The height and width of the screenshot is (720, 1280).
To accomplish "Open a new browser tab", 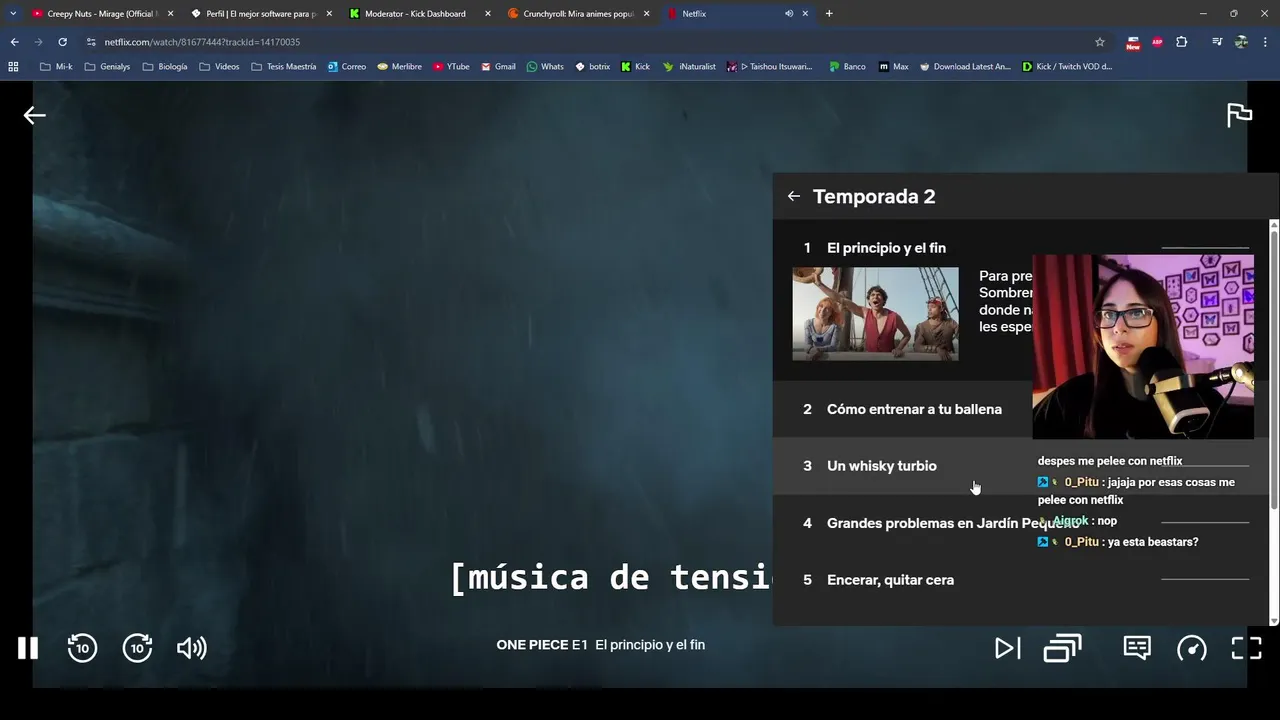I will [x=829, y=14].
